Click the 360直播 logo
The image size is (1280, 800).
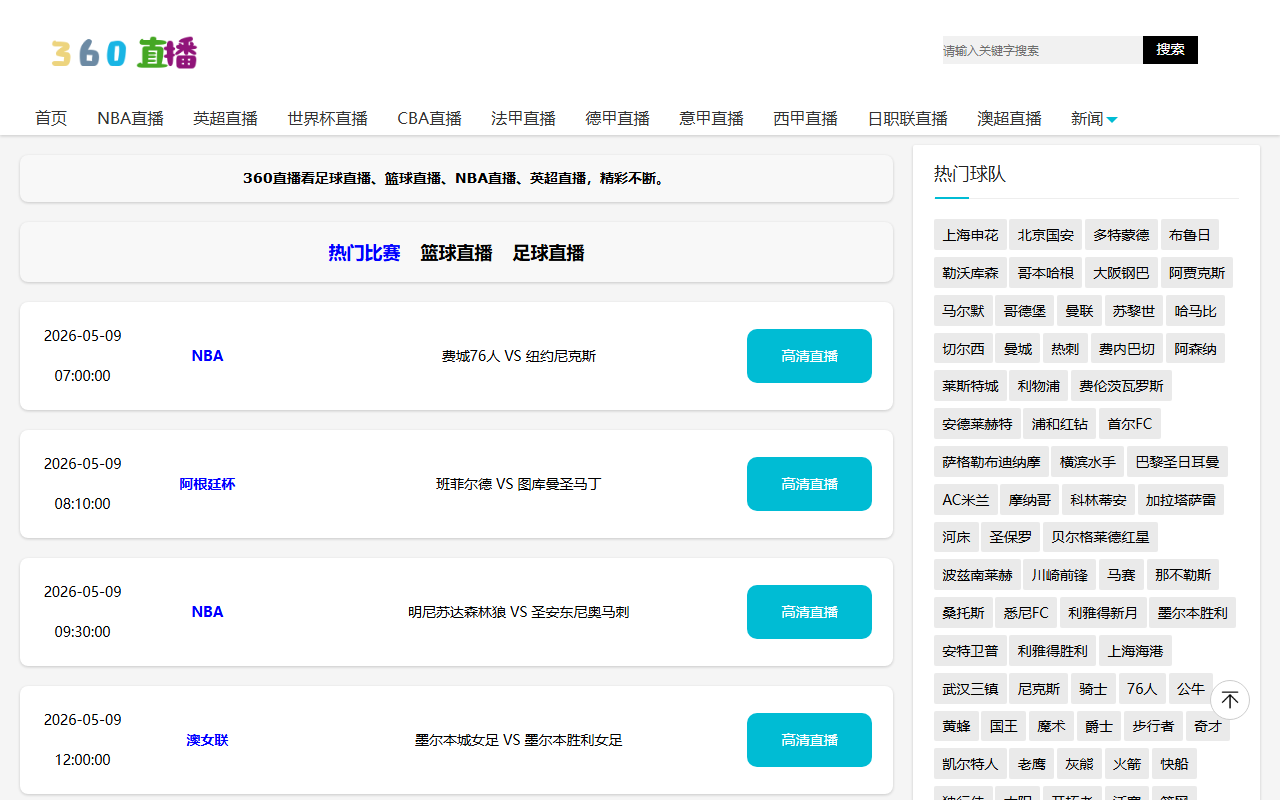[125, 53]
